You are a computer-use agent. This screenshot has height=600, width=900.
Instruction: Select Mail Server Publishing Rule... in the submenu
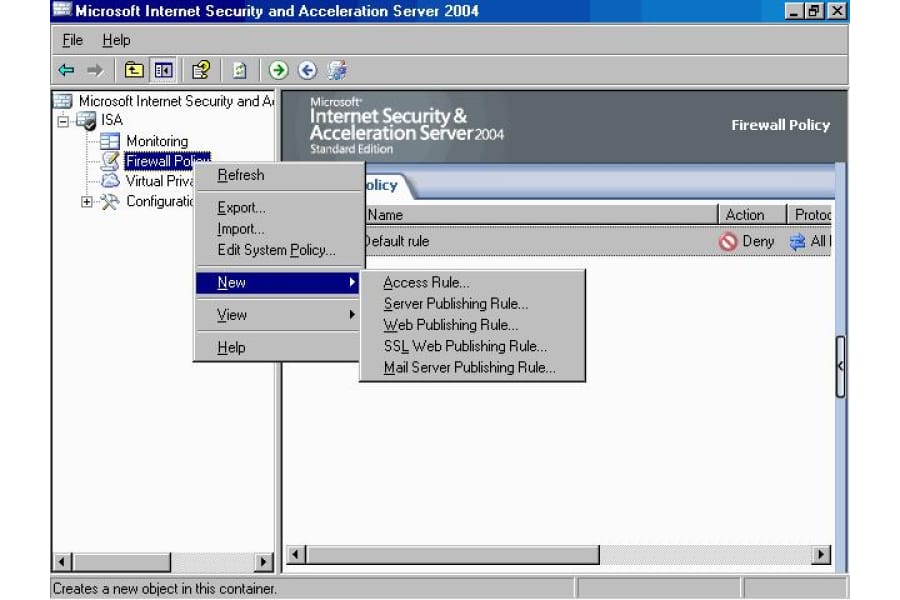click(x=472, y=367)
